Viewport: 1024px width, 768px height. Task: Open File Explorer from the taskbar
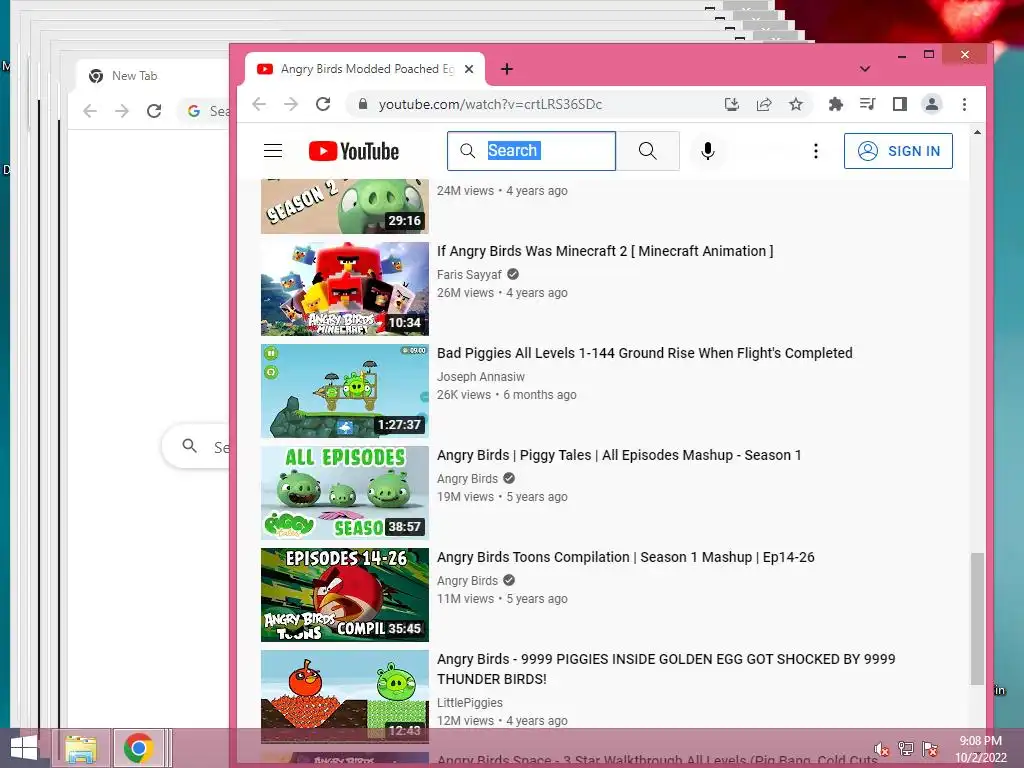point(80,748)
